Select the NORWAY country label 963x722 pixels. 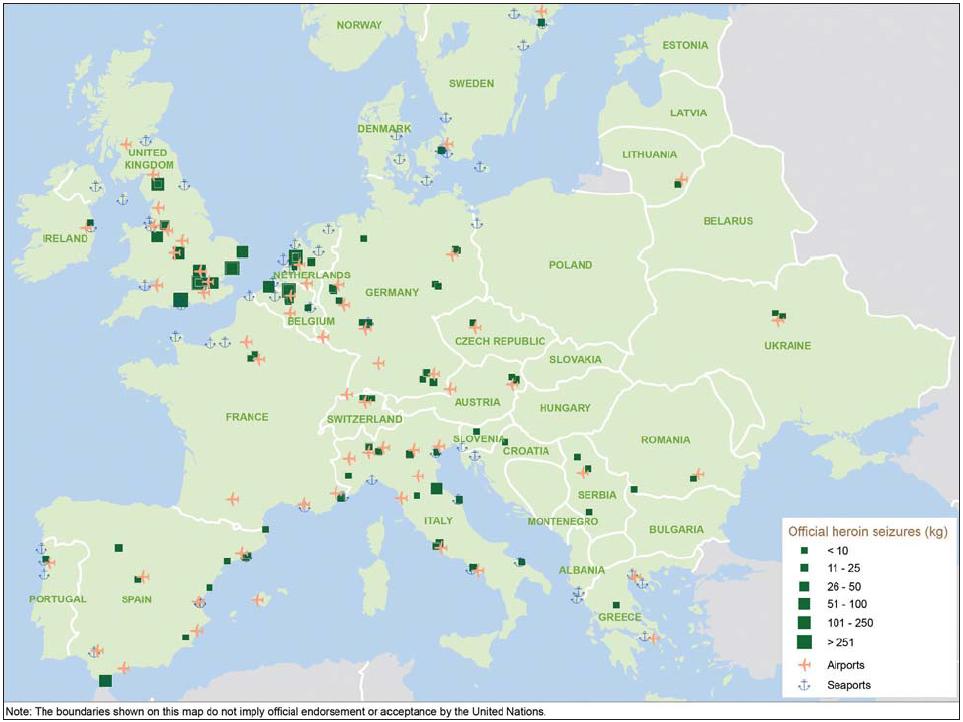pos(360,25)
